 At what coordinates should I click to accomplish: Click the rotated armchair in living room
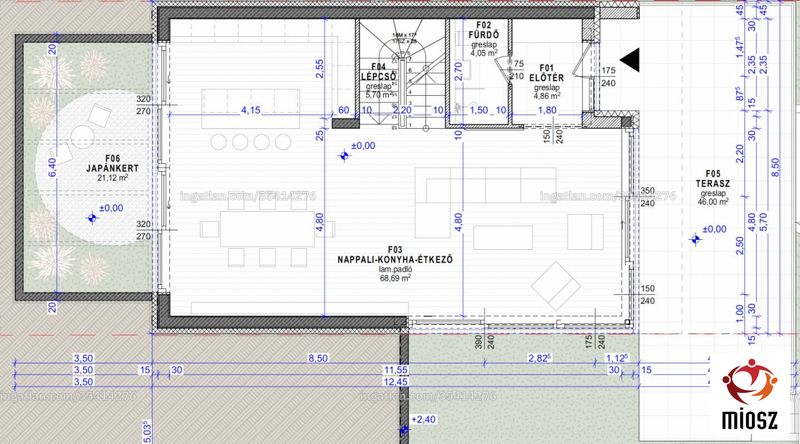pyautogui.click(x=556, y=286)
